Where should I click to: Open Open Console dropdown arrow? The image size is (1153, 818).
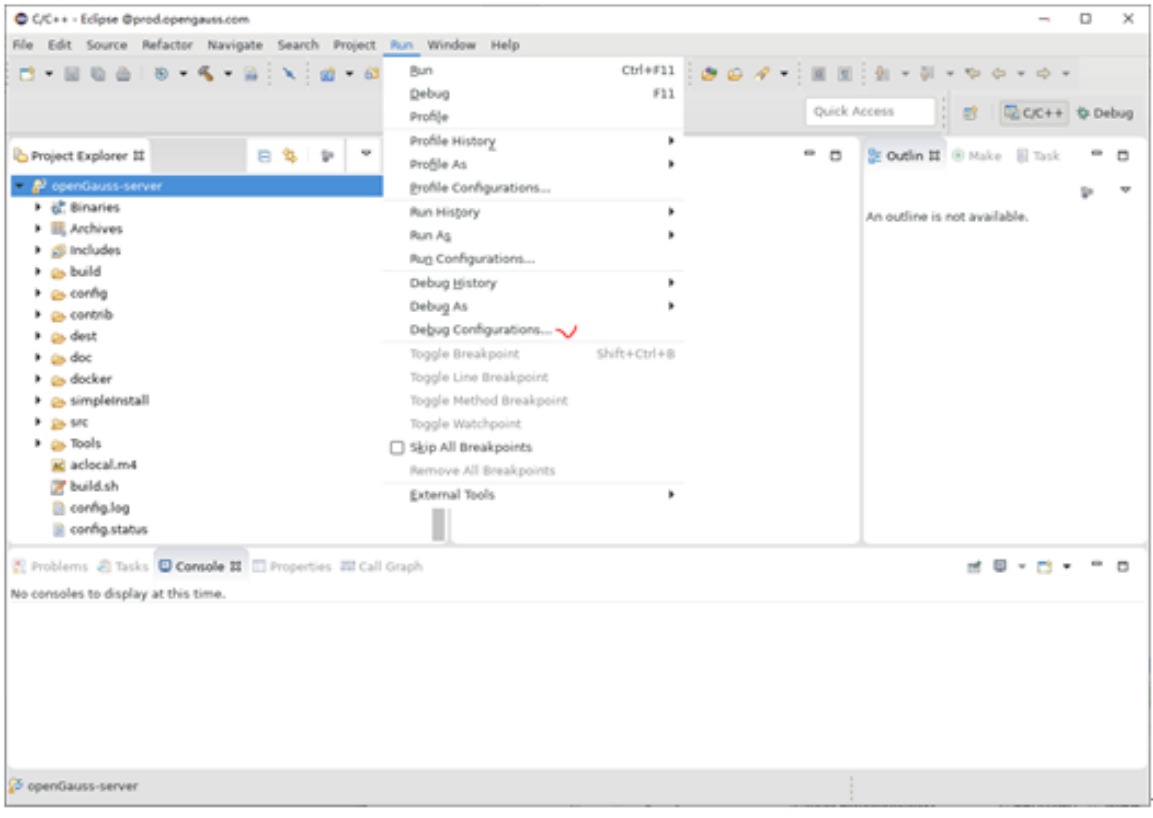click(x=1066, y=566)
